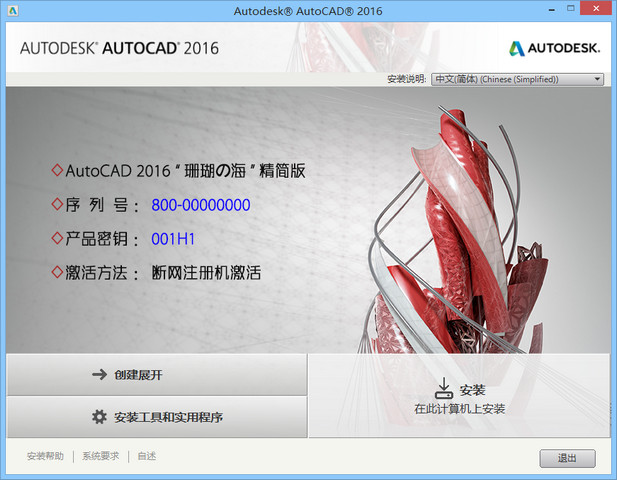This screenshot has width=617, height=480.
Task: Click the 安装说明 label
Action: pos(406,79)
